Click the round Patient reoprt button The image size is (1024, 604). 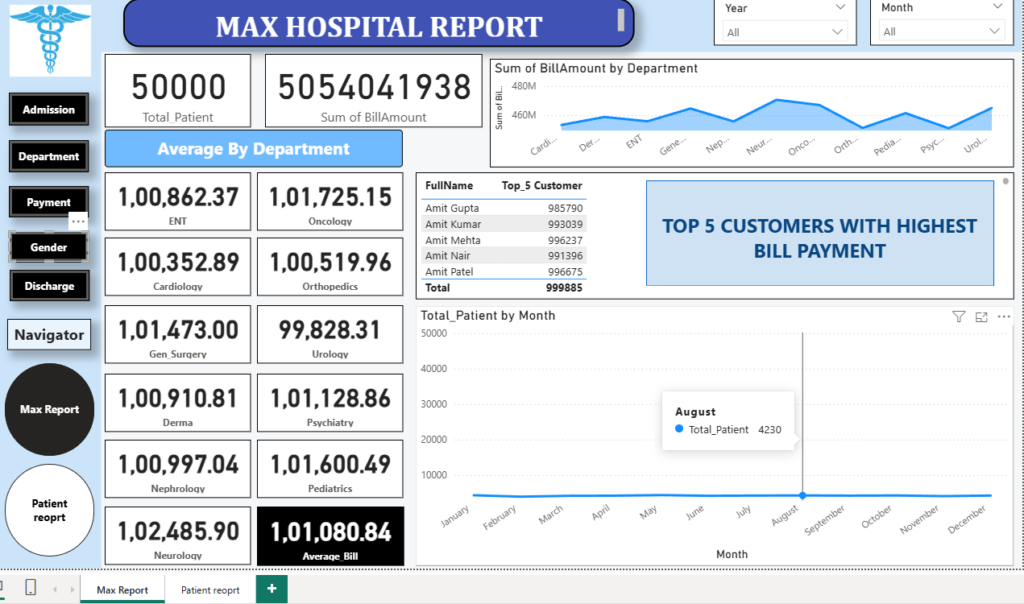(50, 510)
